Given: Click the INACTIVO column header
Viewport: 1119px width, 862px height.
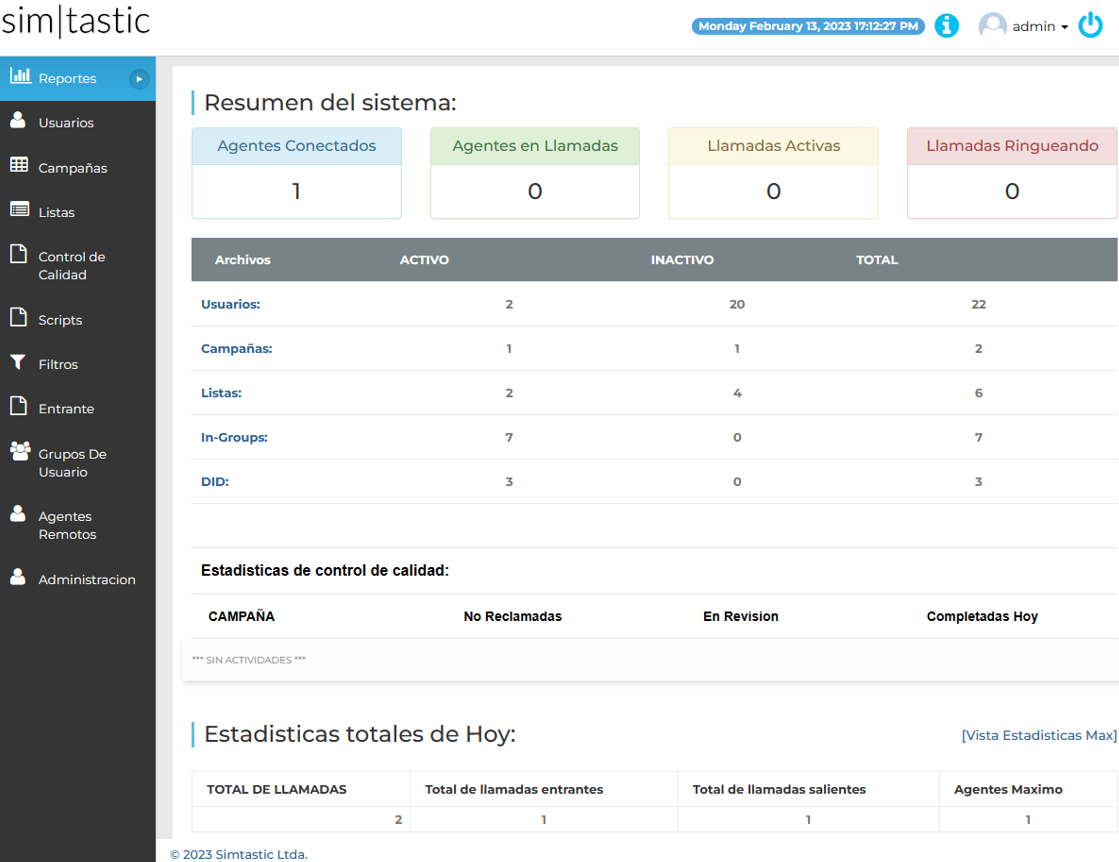Looking at the screenshot, I should [x=682, y=260].
